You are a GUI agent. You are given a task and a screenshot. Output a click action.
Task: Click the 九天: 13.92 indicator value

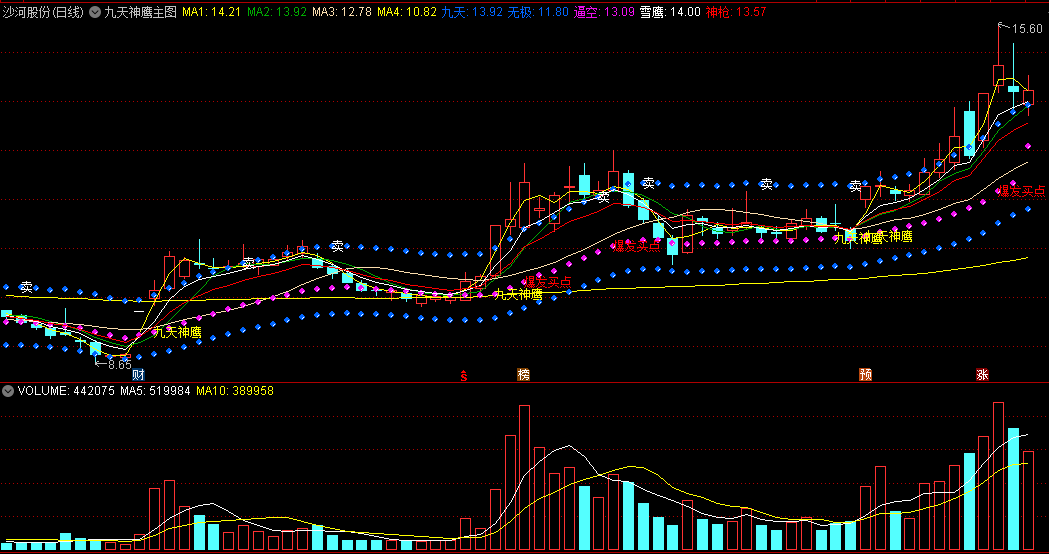(x=472, y=12)
